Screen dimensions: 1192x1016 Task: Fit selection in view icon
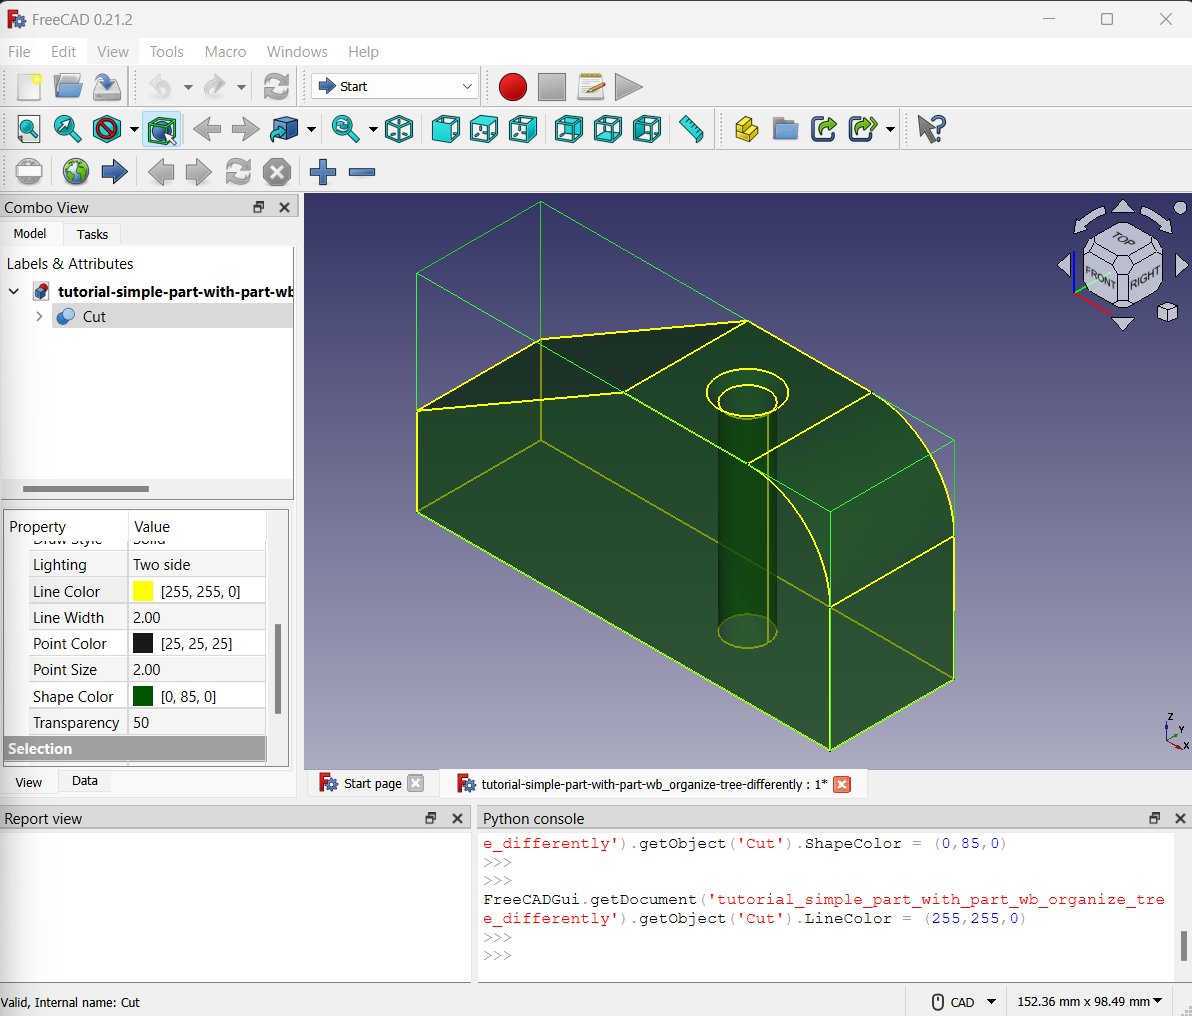[x=68, y=129]
